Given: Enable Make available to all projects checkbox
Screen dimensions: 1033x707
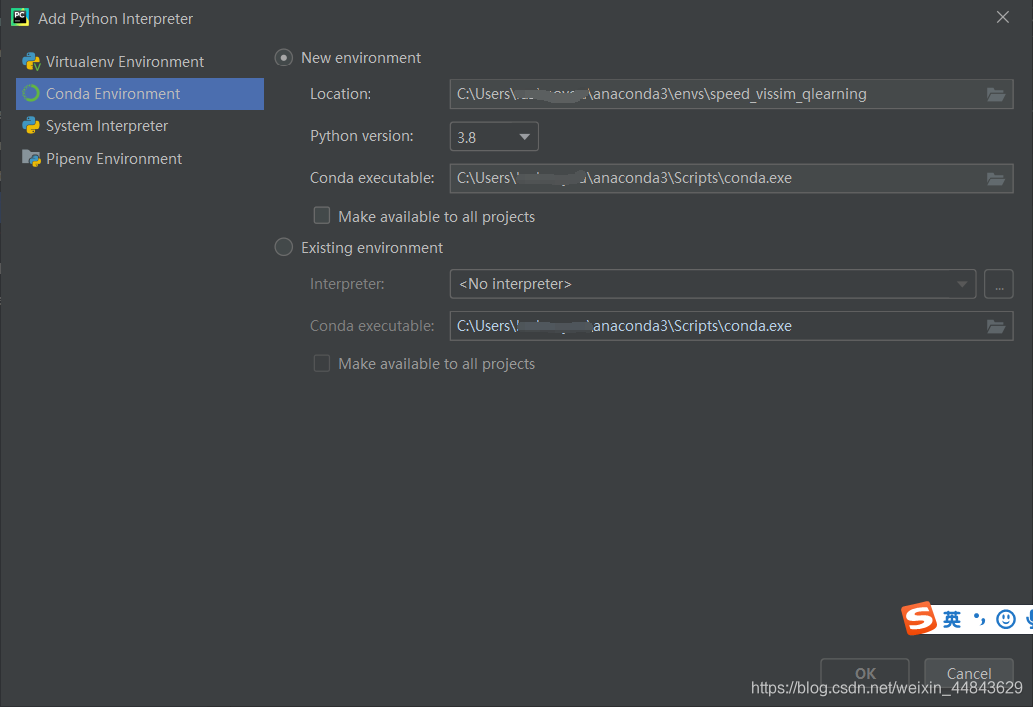Looking at the screenshot, I should point(322,215).
